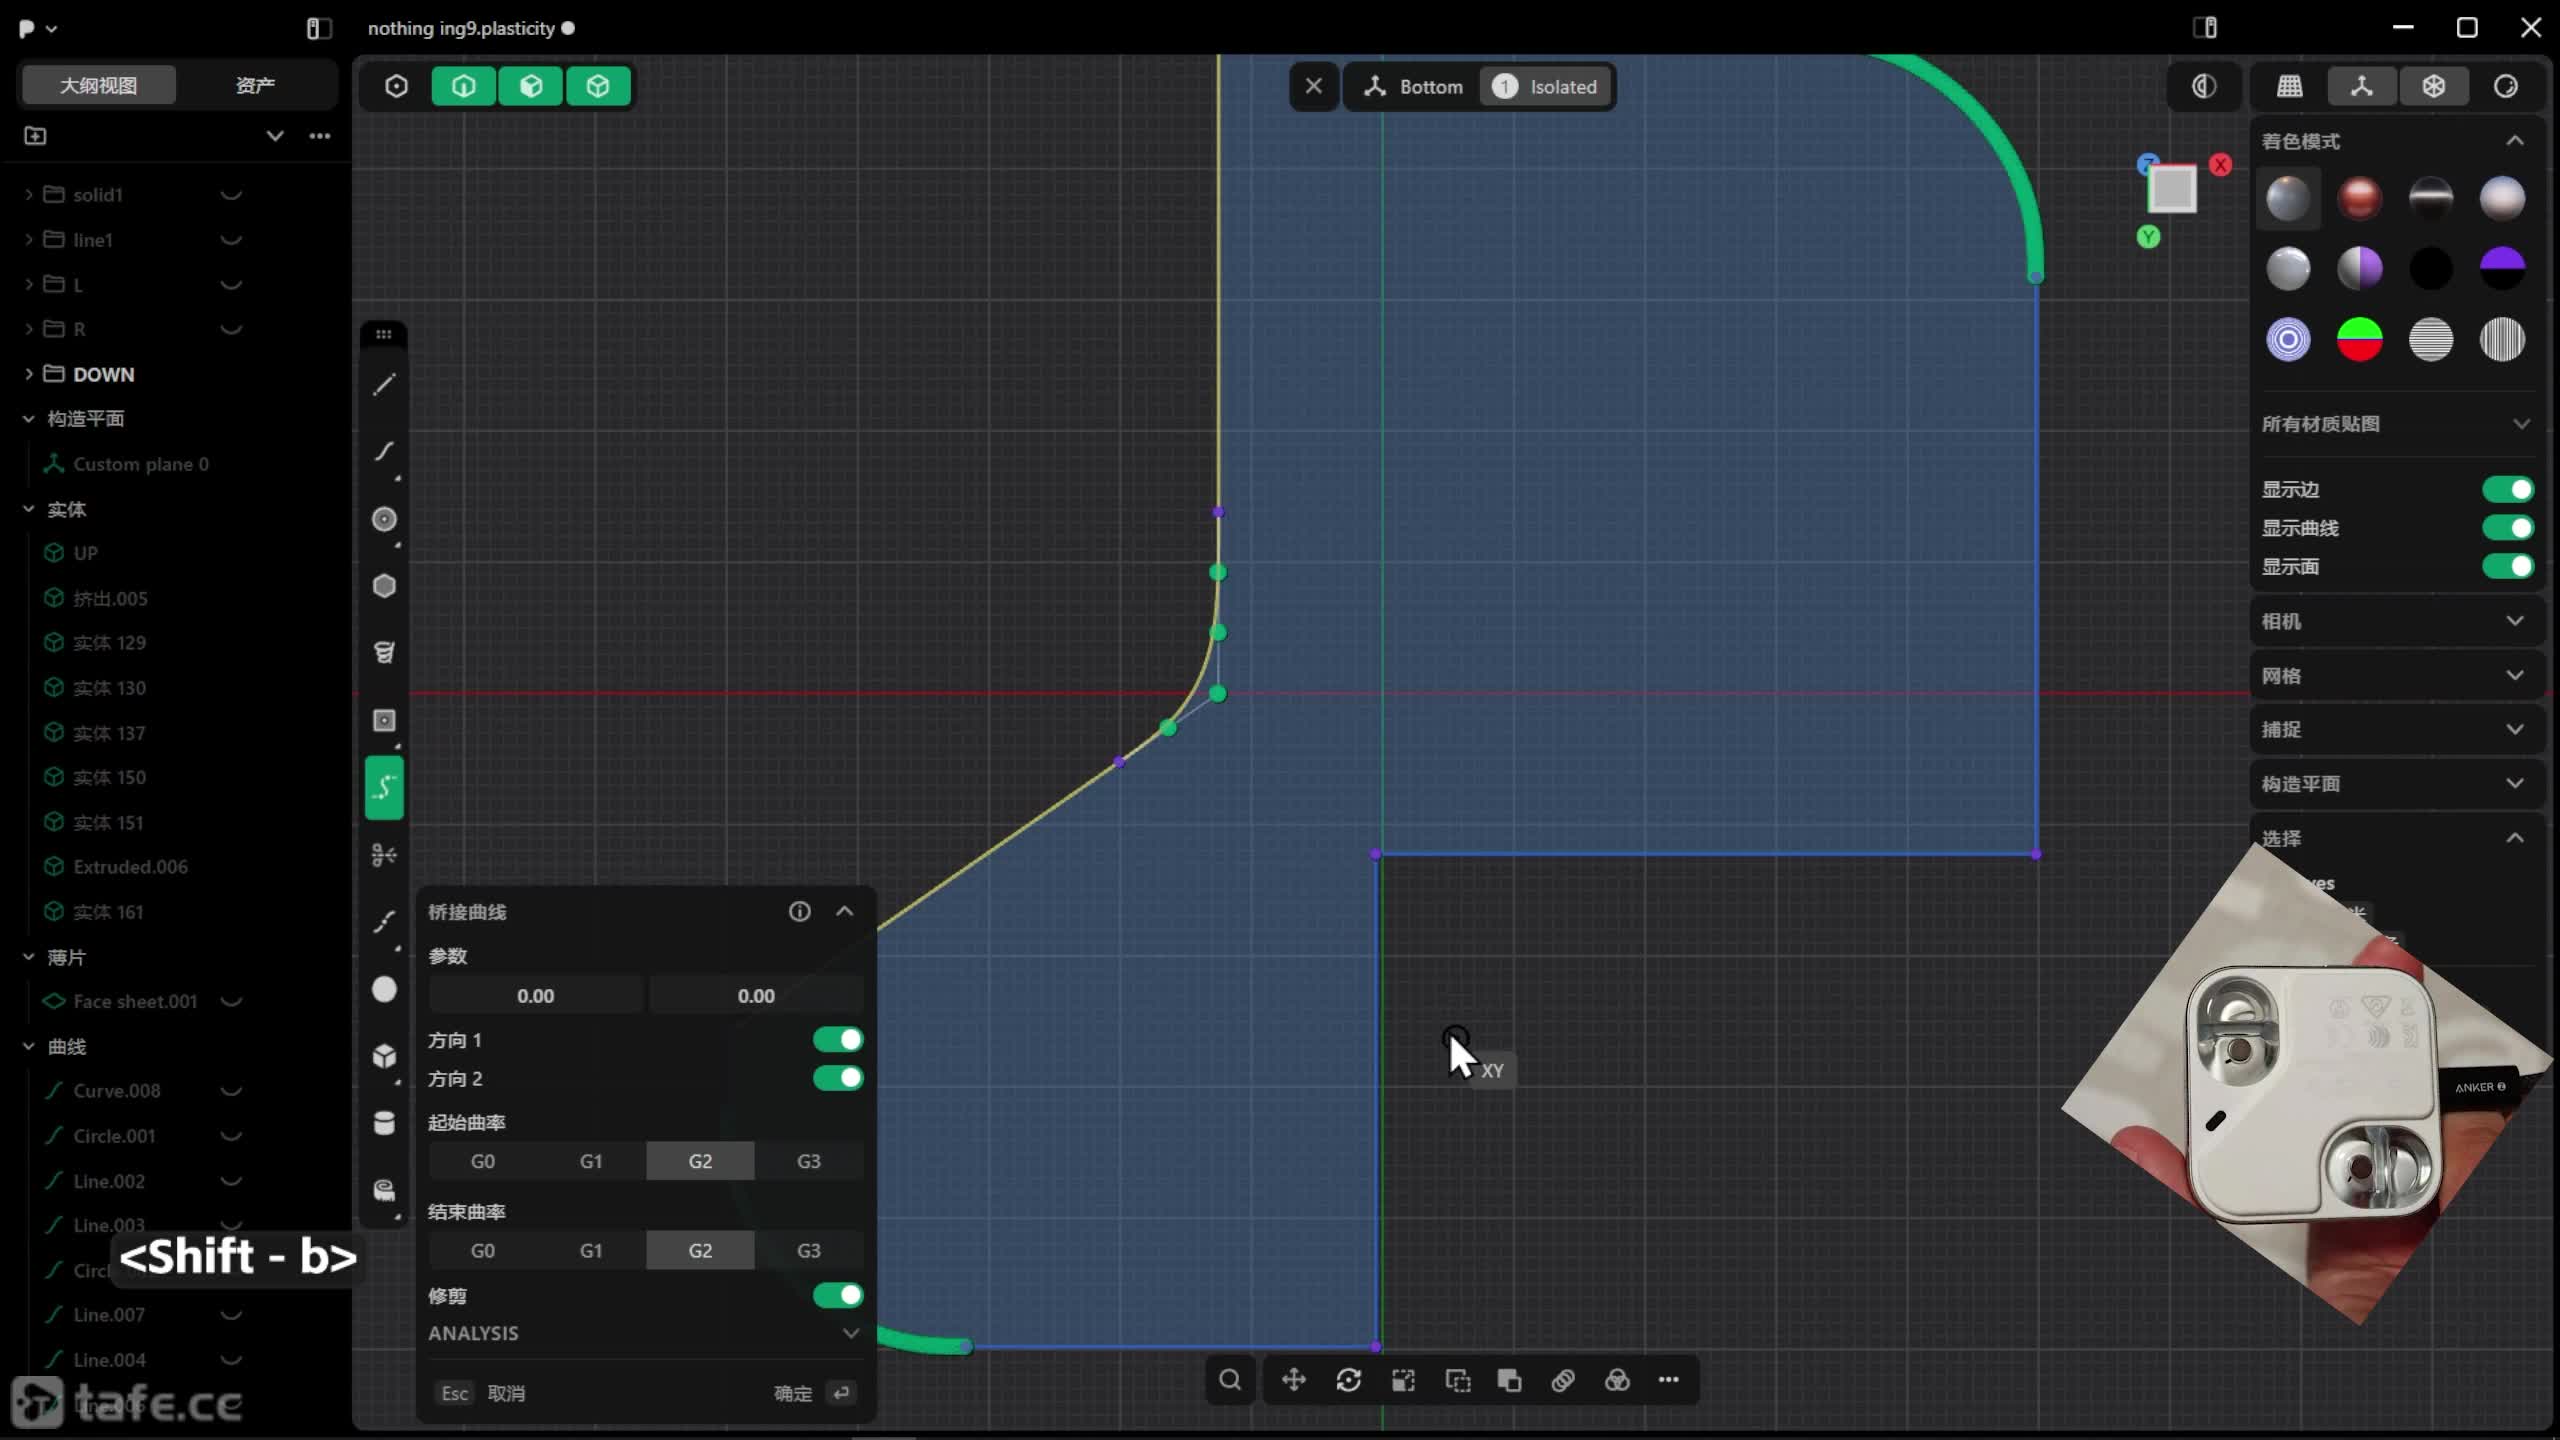Select the Rotate tool in bottom toolbar
2560x1440 pixels.
tap(1349, 1381)
